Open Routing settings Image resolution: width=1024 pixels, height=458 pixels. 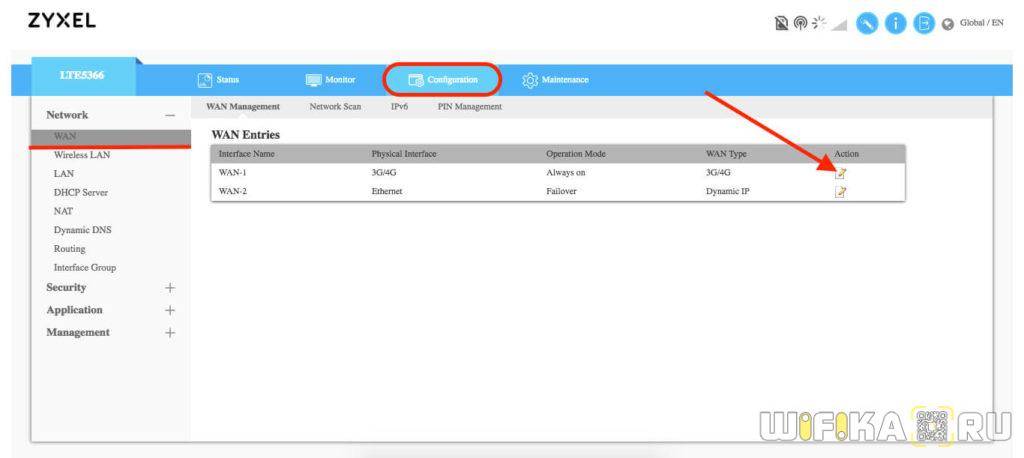click(x=69, y=249)
